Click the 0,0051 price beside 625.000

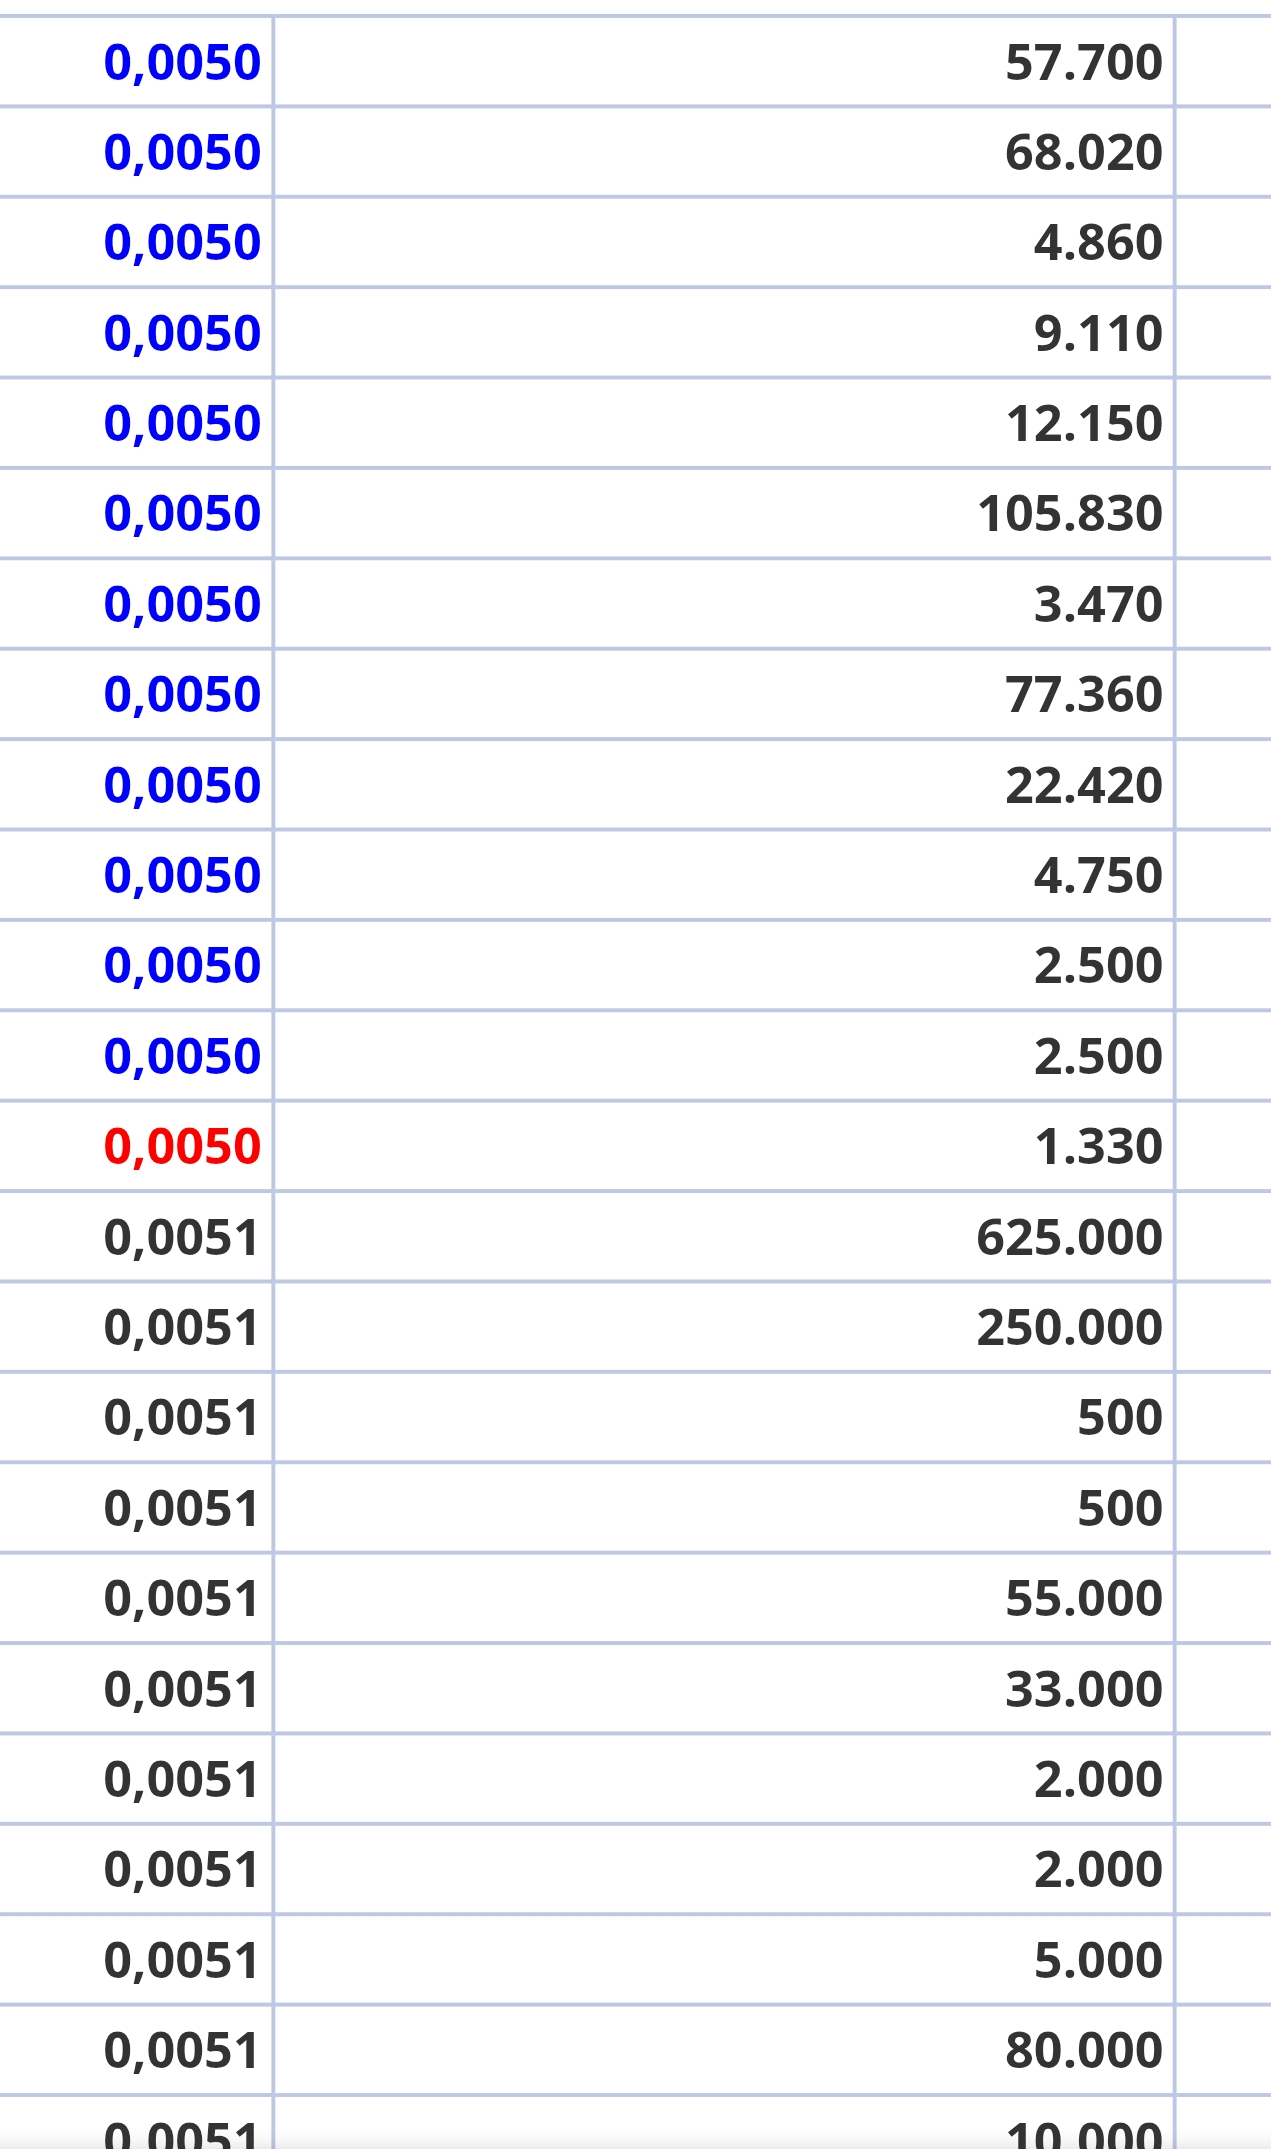click(182, 1237)
